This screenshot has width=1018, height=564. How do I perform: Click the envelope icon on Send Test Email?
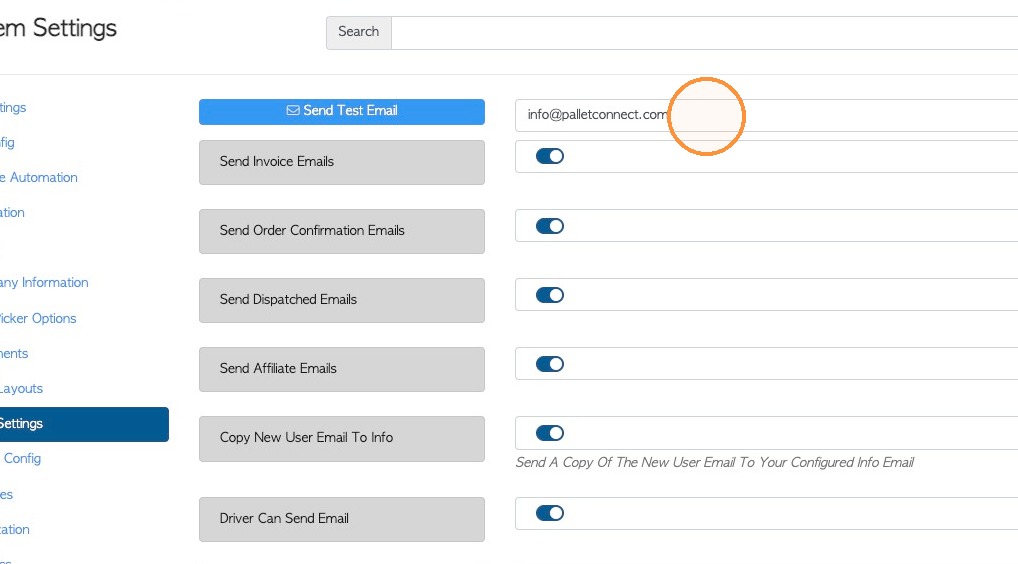pyautogui.click(x=293, y=111)
